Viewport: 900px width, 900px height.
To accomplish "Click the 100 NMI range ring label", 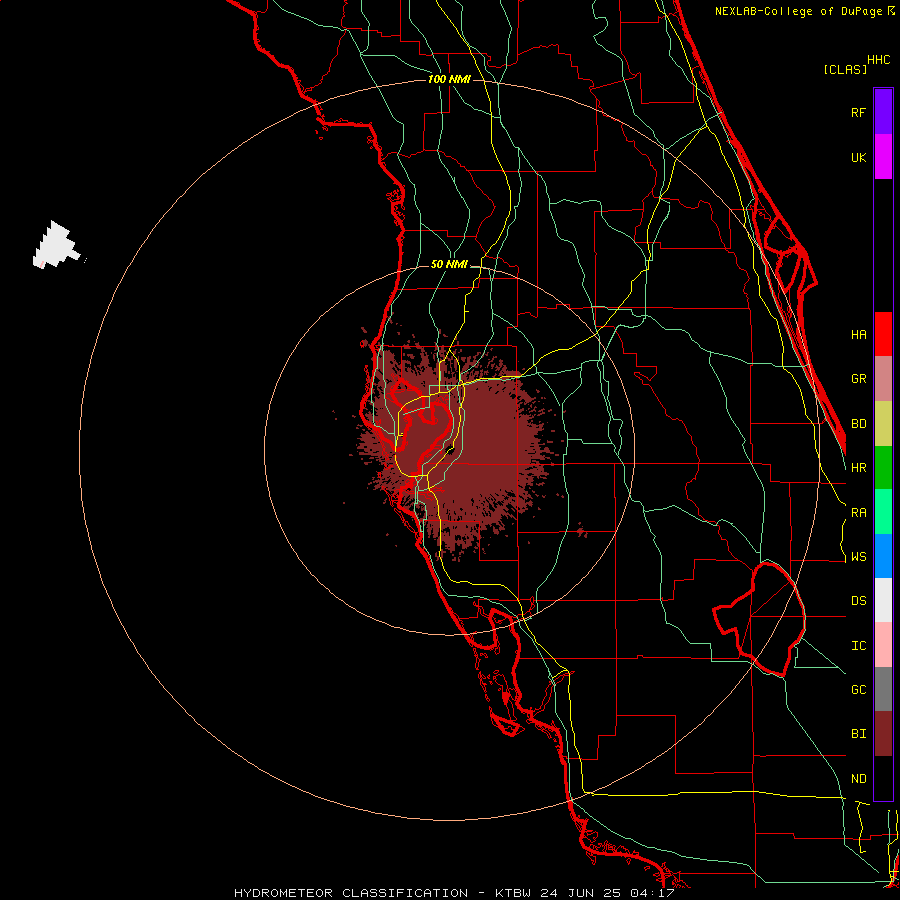I will coord(449,79).
